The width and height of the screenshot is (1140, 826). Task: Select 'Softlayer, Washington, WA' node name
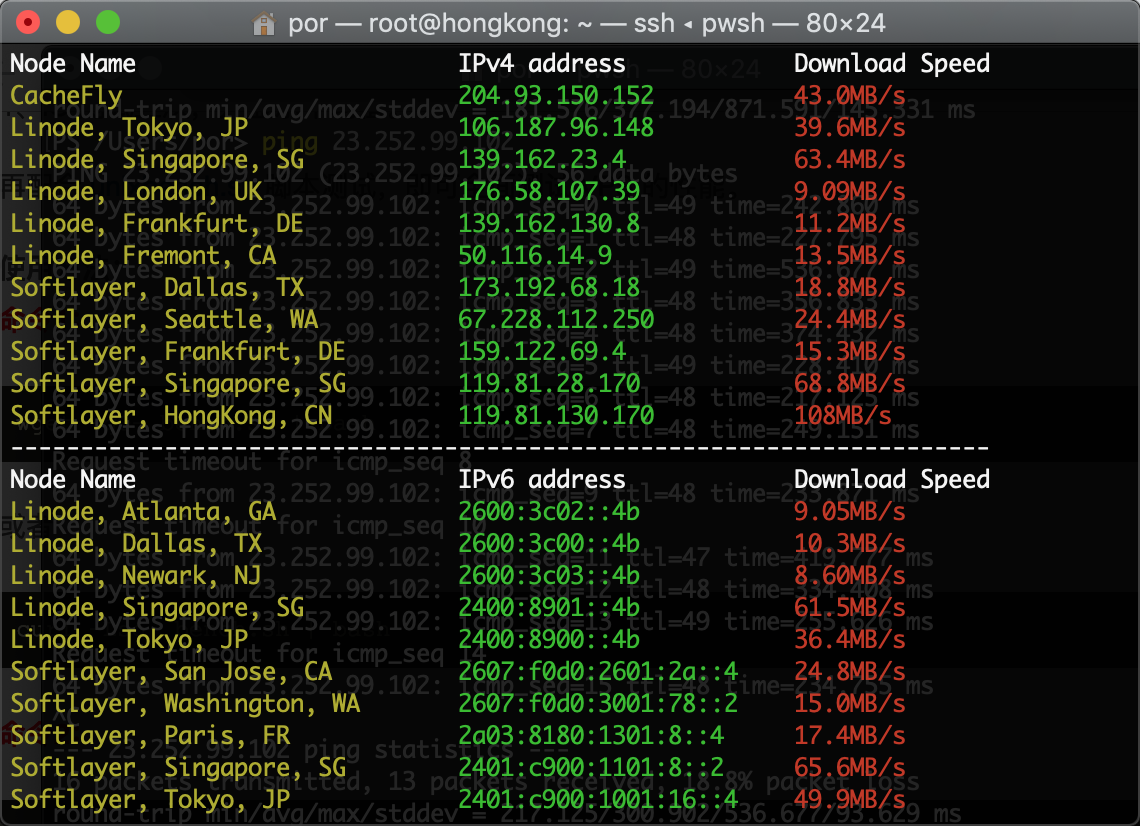point(185,703)
